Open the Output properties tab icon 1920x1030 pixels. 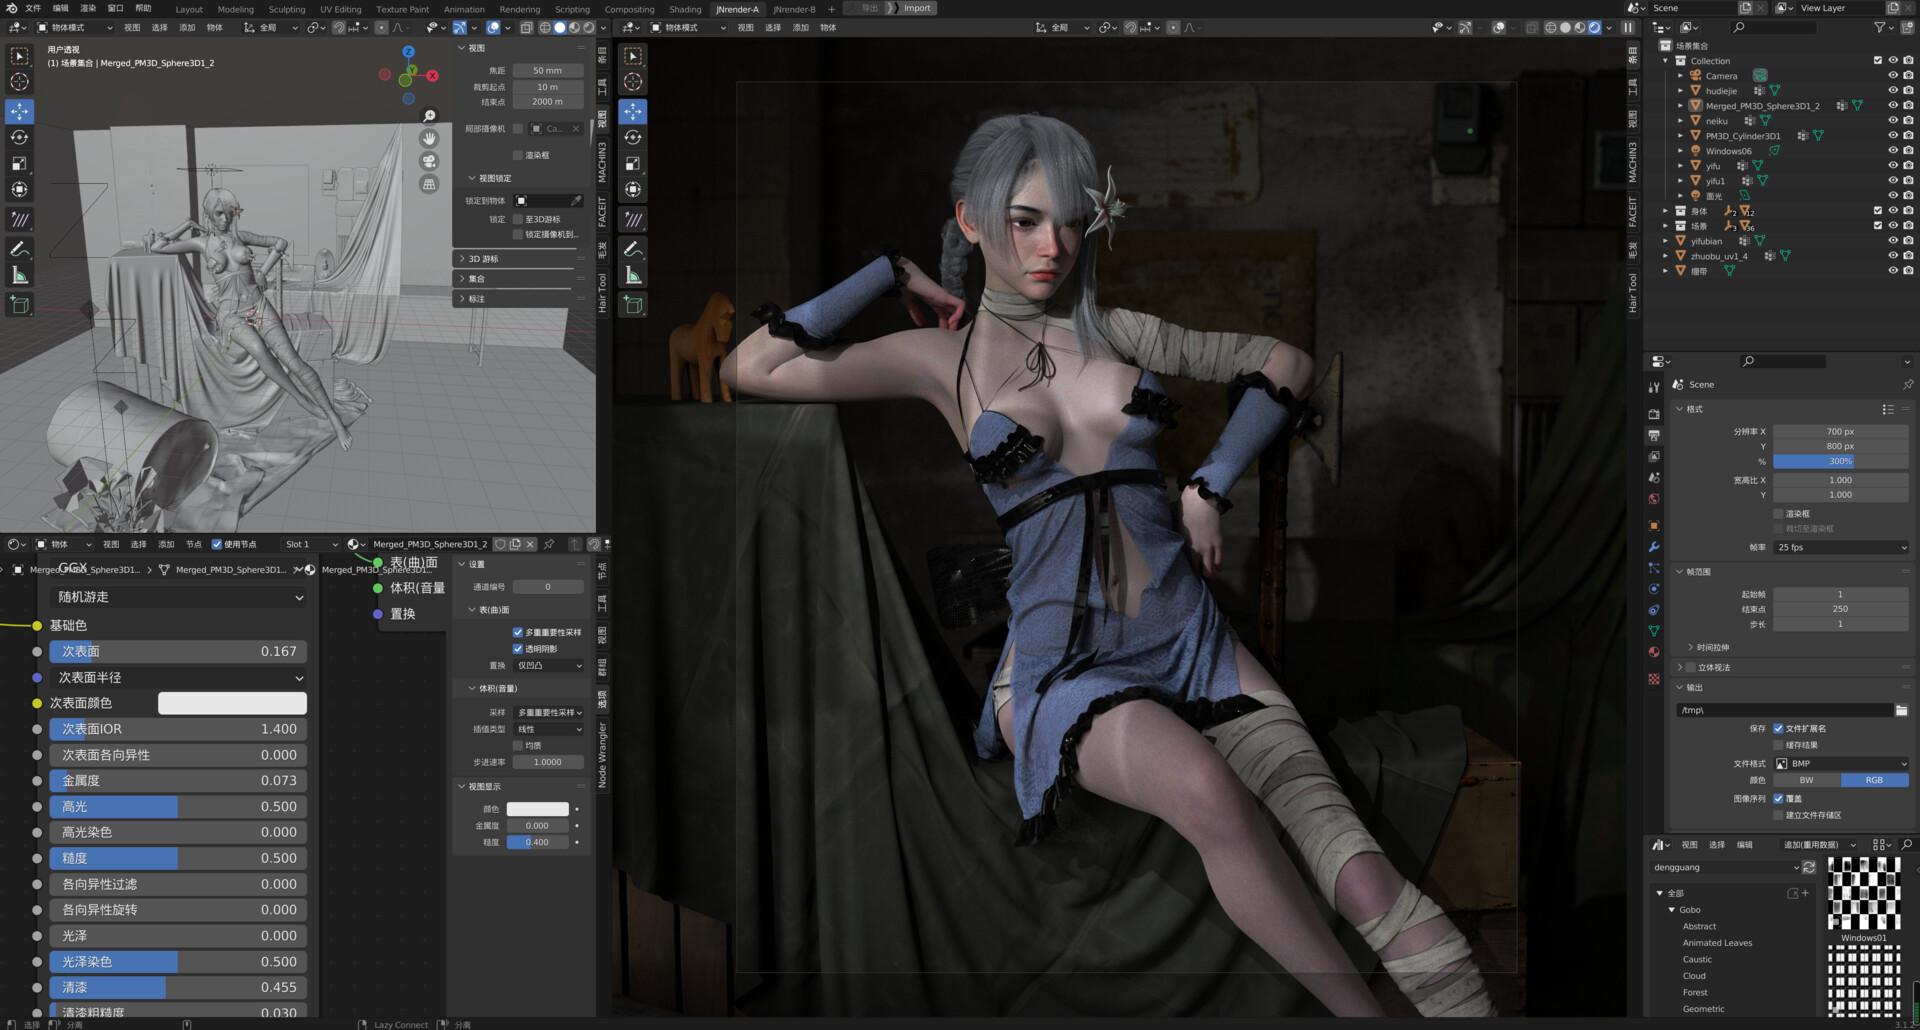(1654, 435)
